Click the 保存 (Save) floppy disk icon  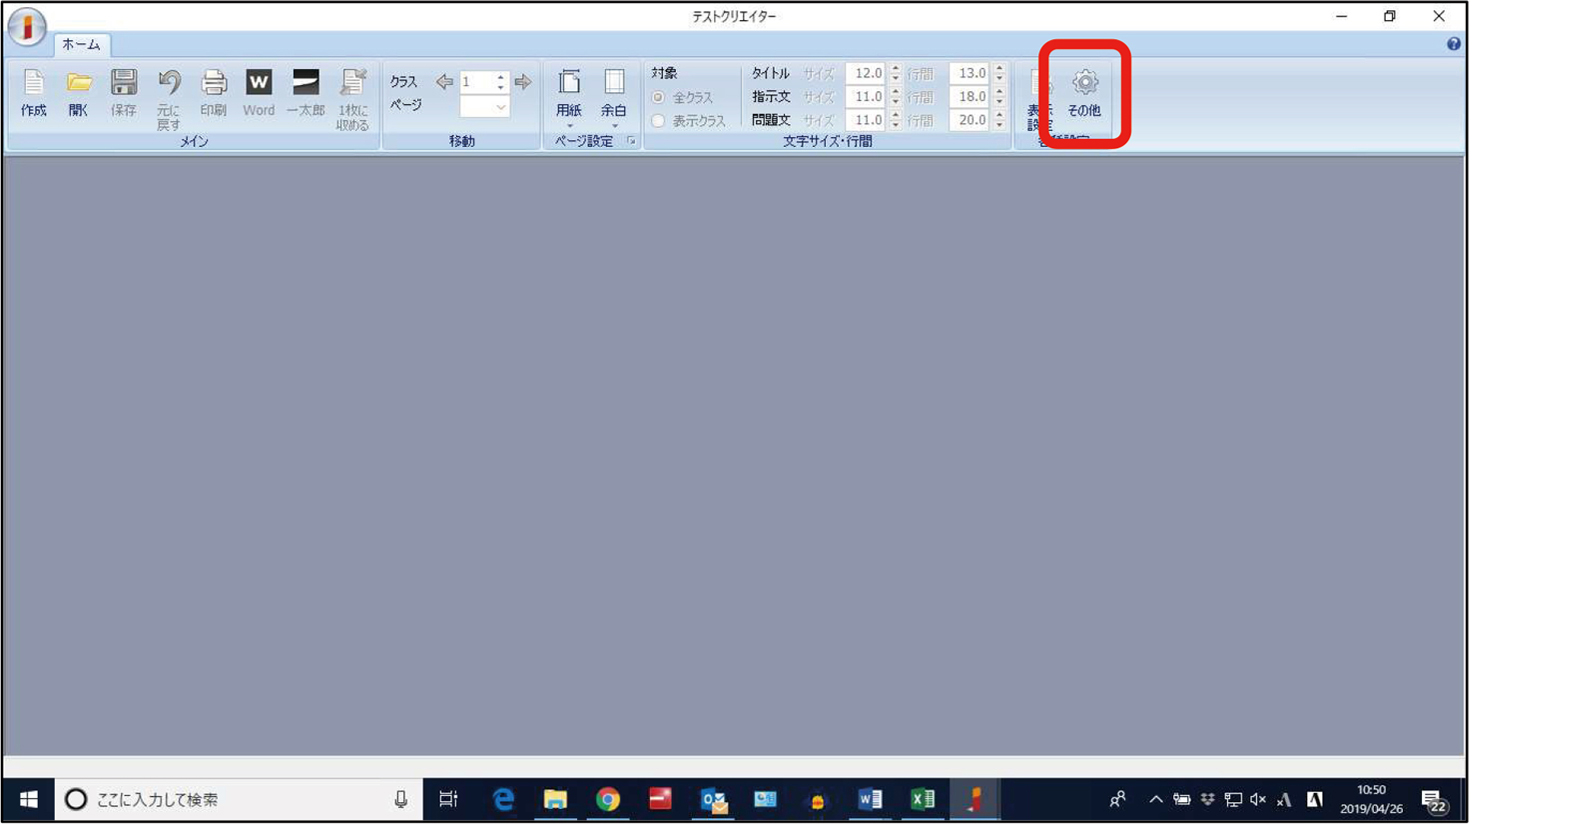point(123,92)
